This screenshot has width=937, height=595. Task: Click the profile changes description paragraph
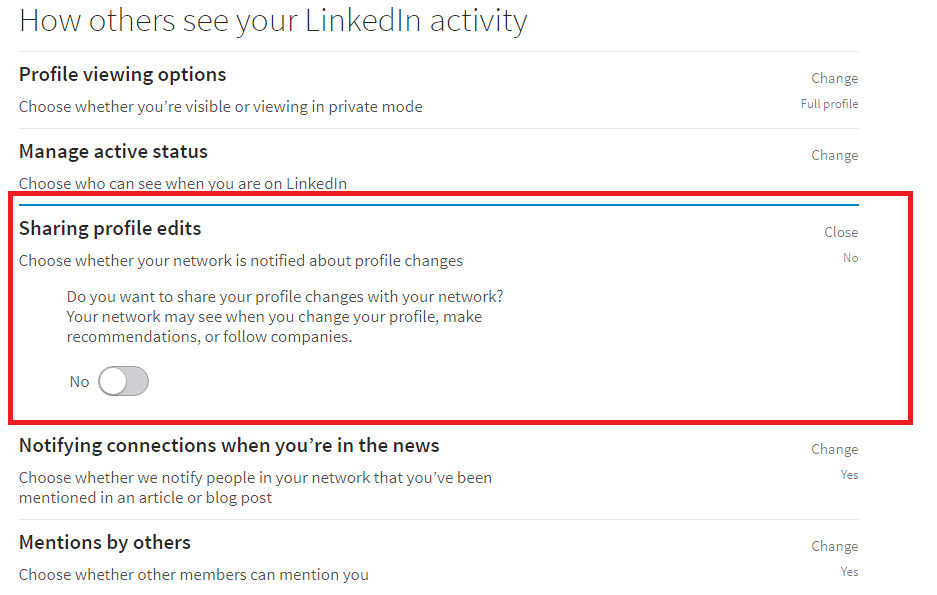283,316
